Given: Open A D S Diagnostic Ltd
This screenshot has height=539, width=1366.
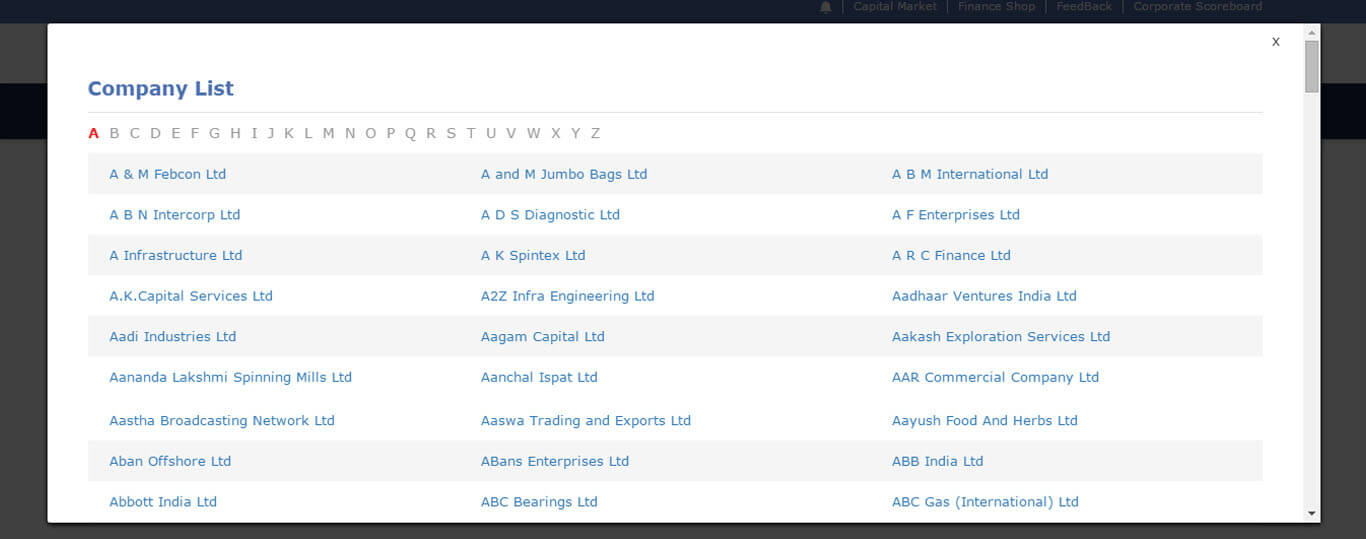Looking at the screenshot, I should tap(550, 215).
